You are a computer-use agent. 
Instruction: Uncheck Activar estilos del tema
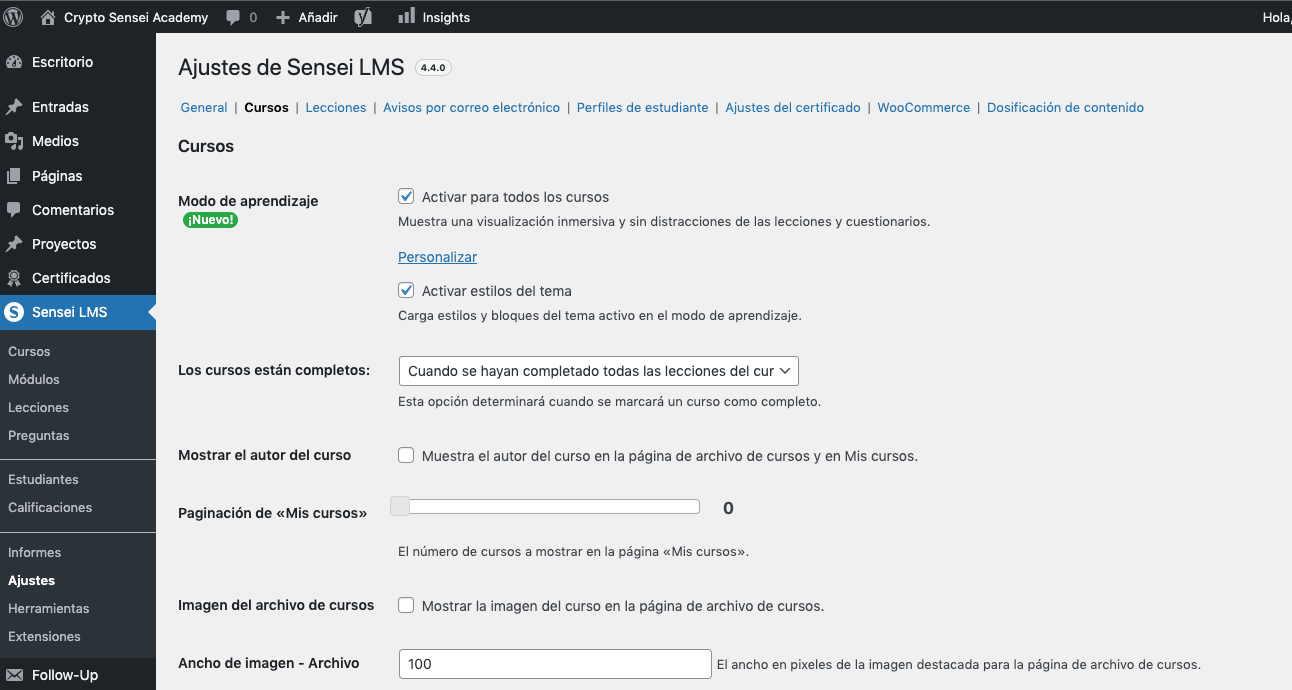point(406,291)
